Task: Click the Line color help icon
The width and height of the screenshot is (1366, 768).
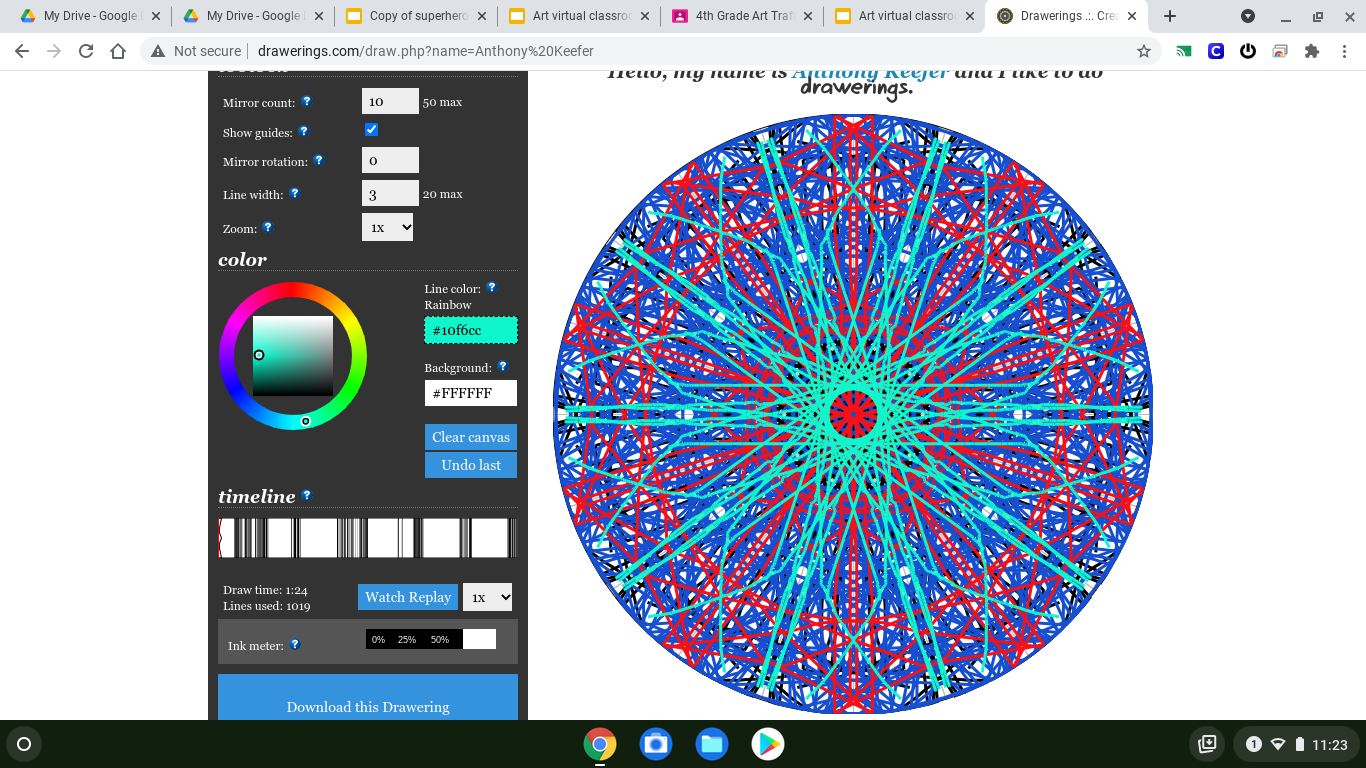Action: pos(492,288)
